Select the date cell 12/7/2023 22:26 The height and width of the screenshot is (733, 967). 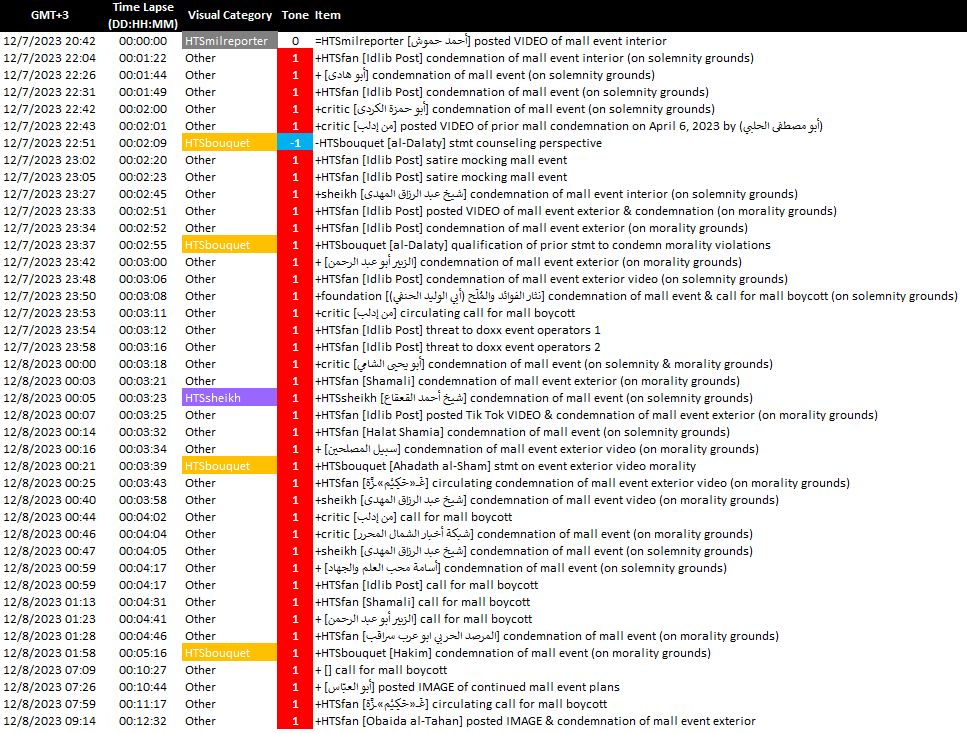49,75
